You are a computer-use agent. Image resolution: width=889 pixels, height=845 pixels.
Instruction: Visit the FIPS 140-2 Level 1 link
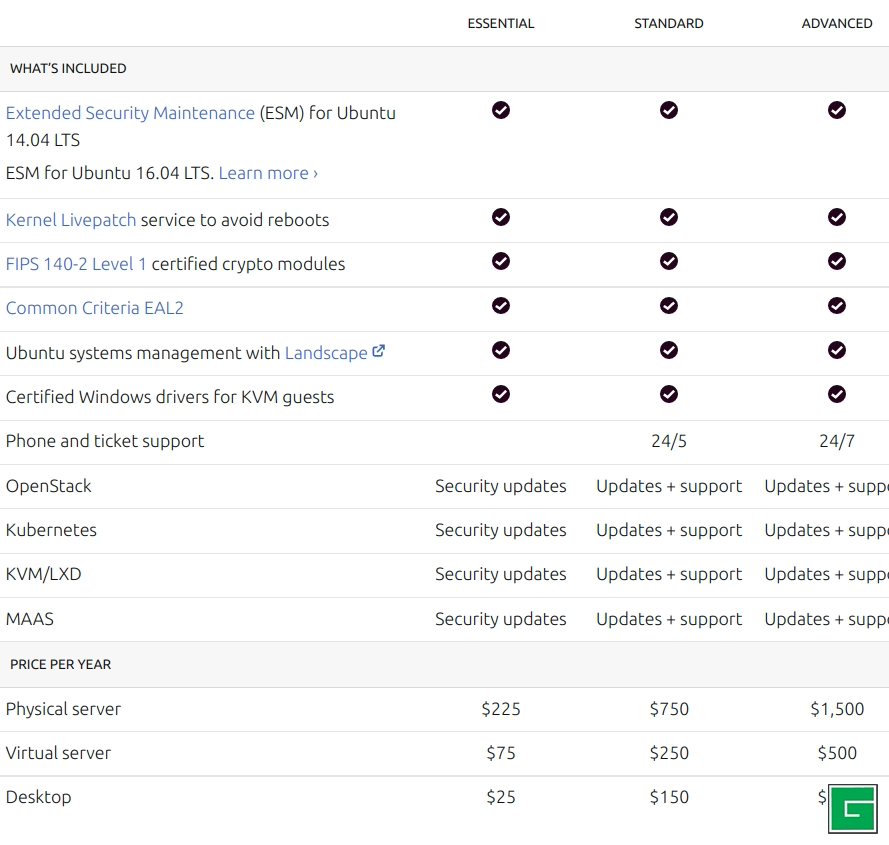point(76,264)
